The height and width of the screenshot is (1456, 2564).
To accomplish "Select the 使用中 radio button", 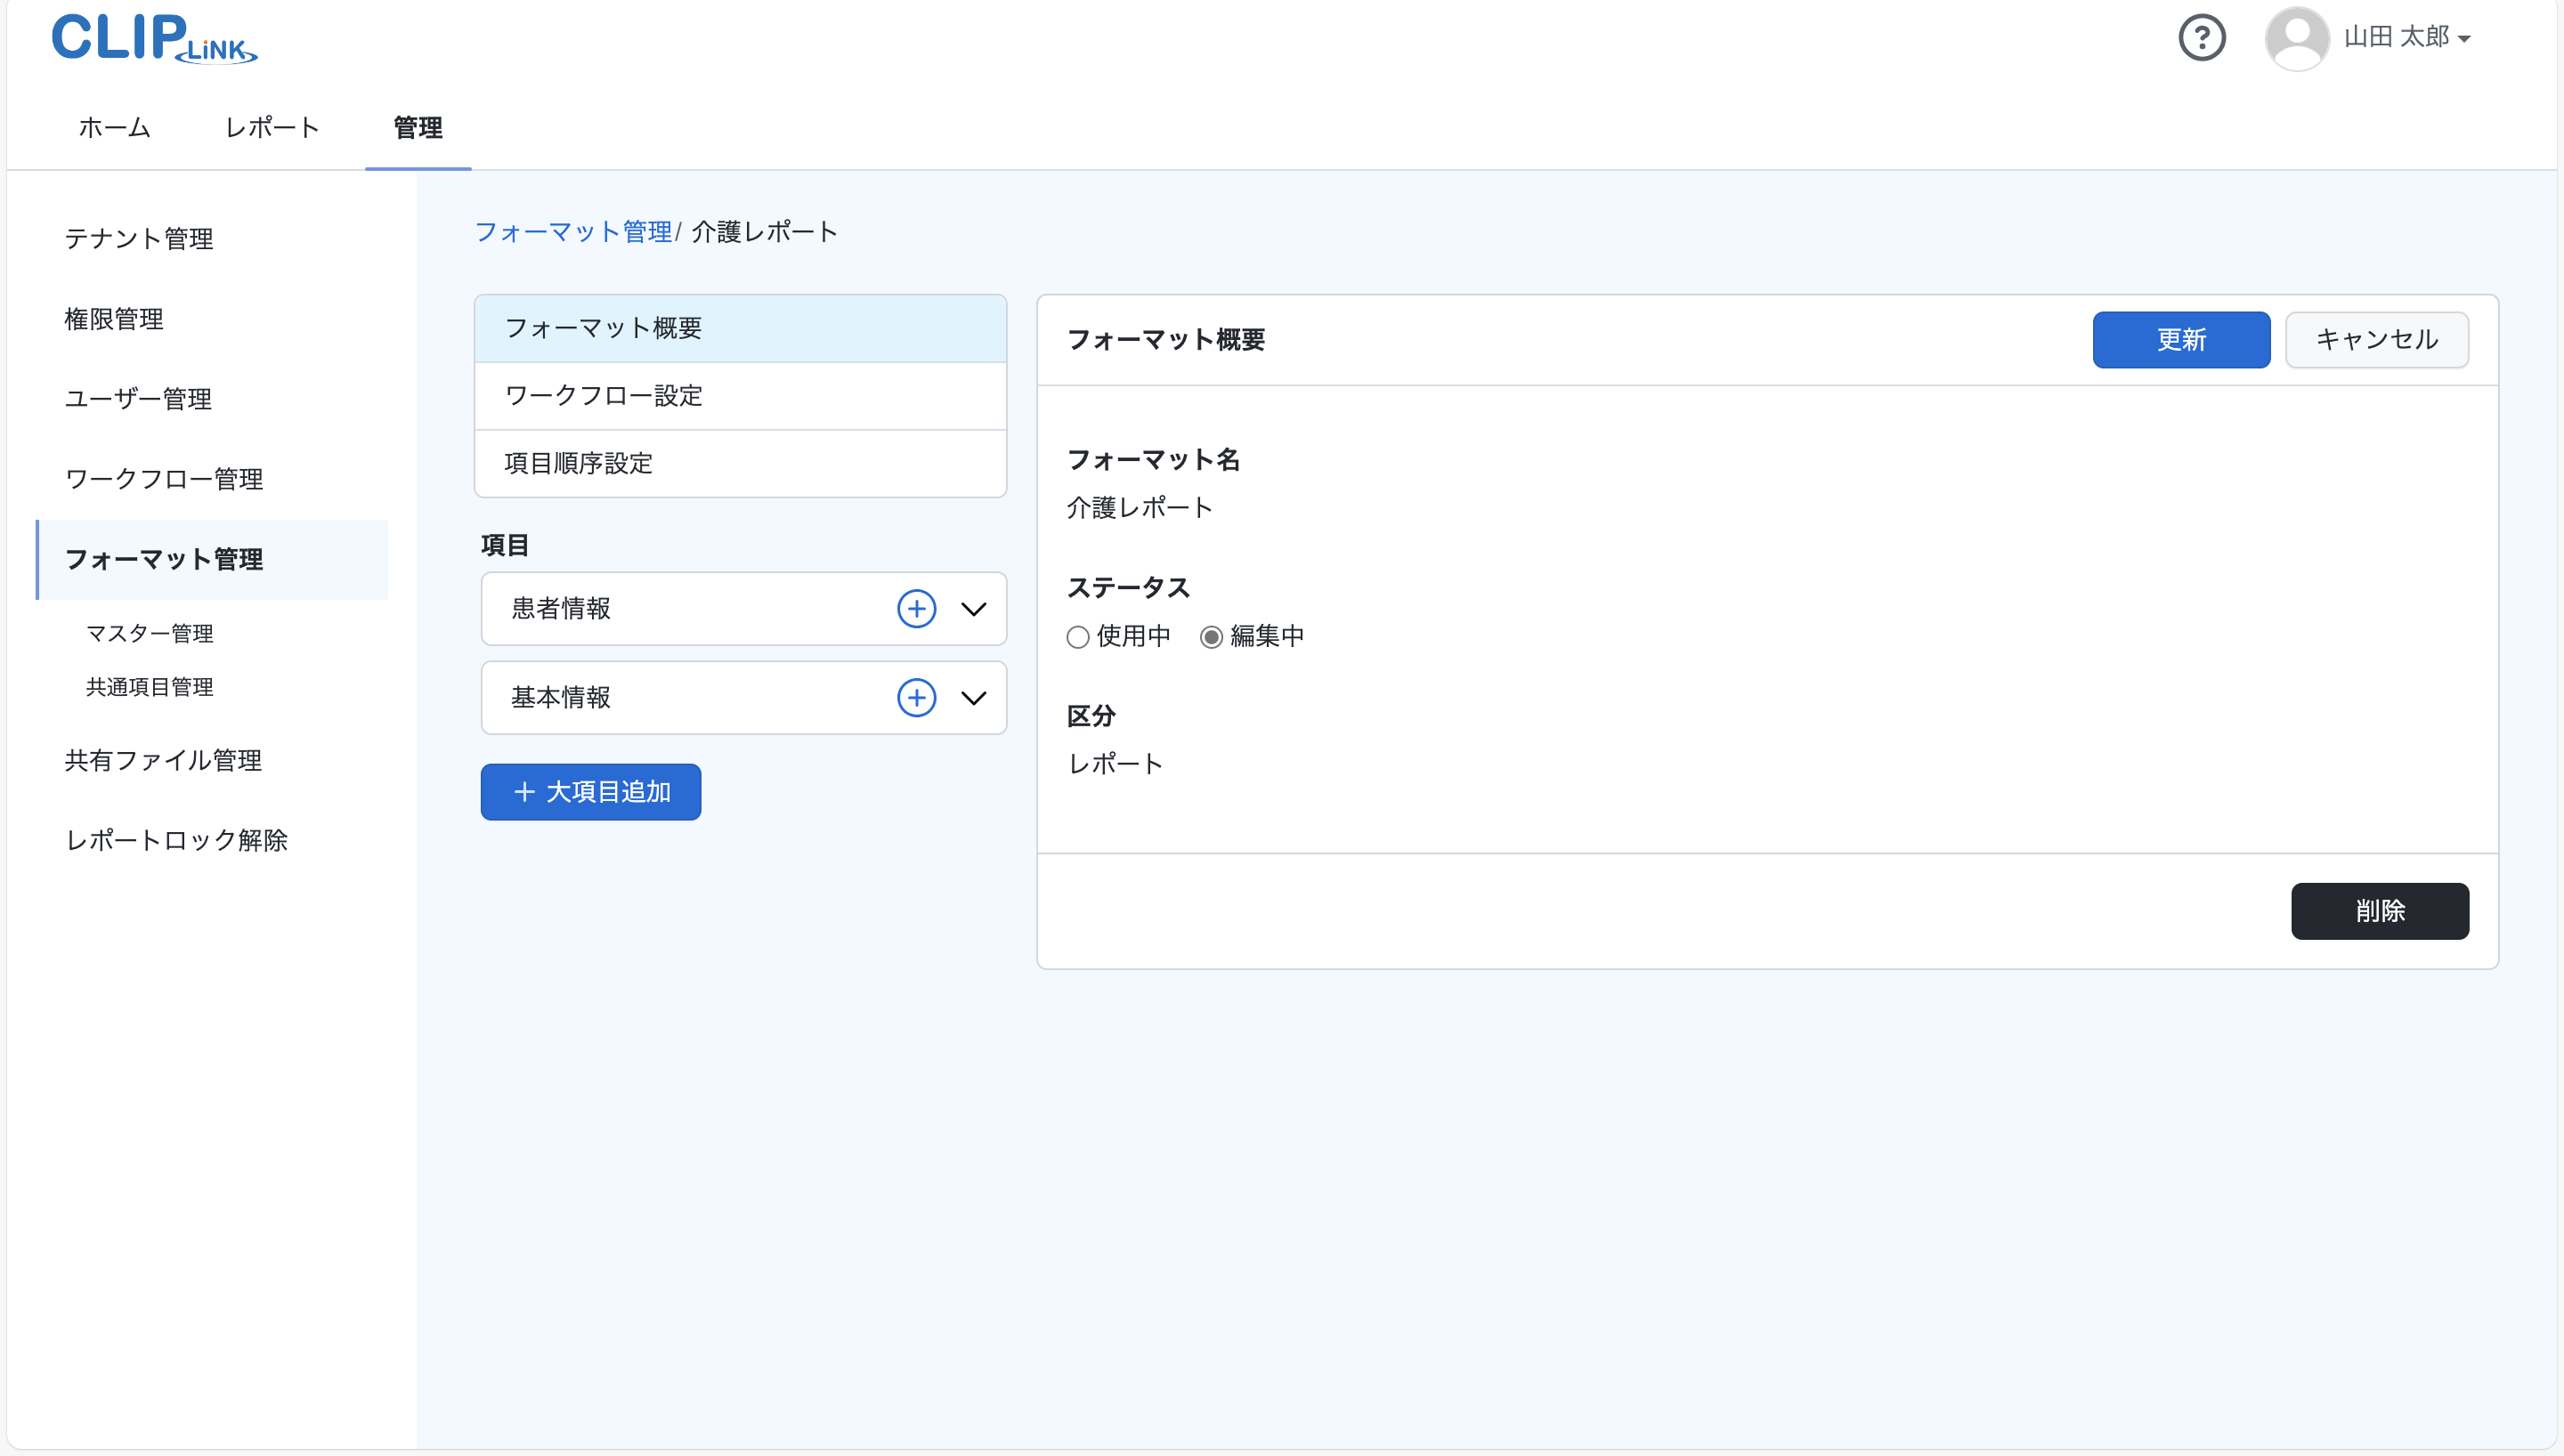I will (x=1077, y=637).
